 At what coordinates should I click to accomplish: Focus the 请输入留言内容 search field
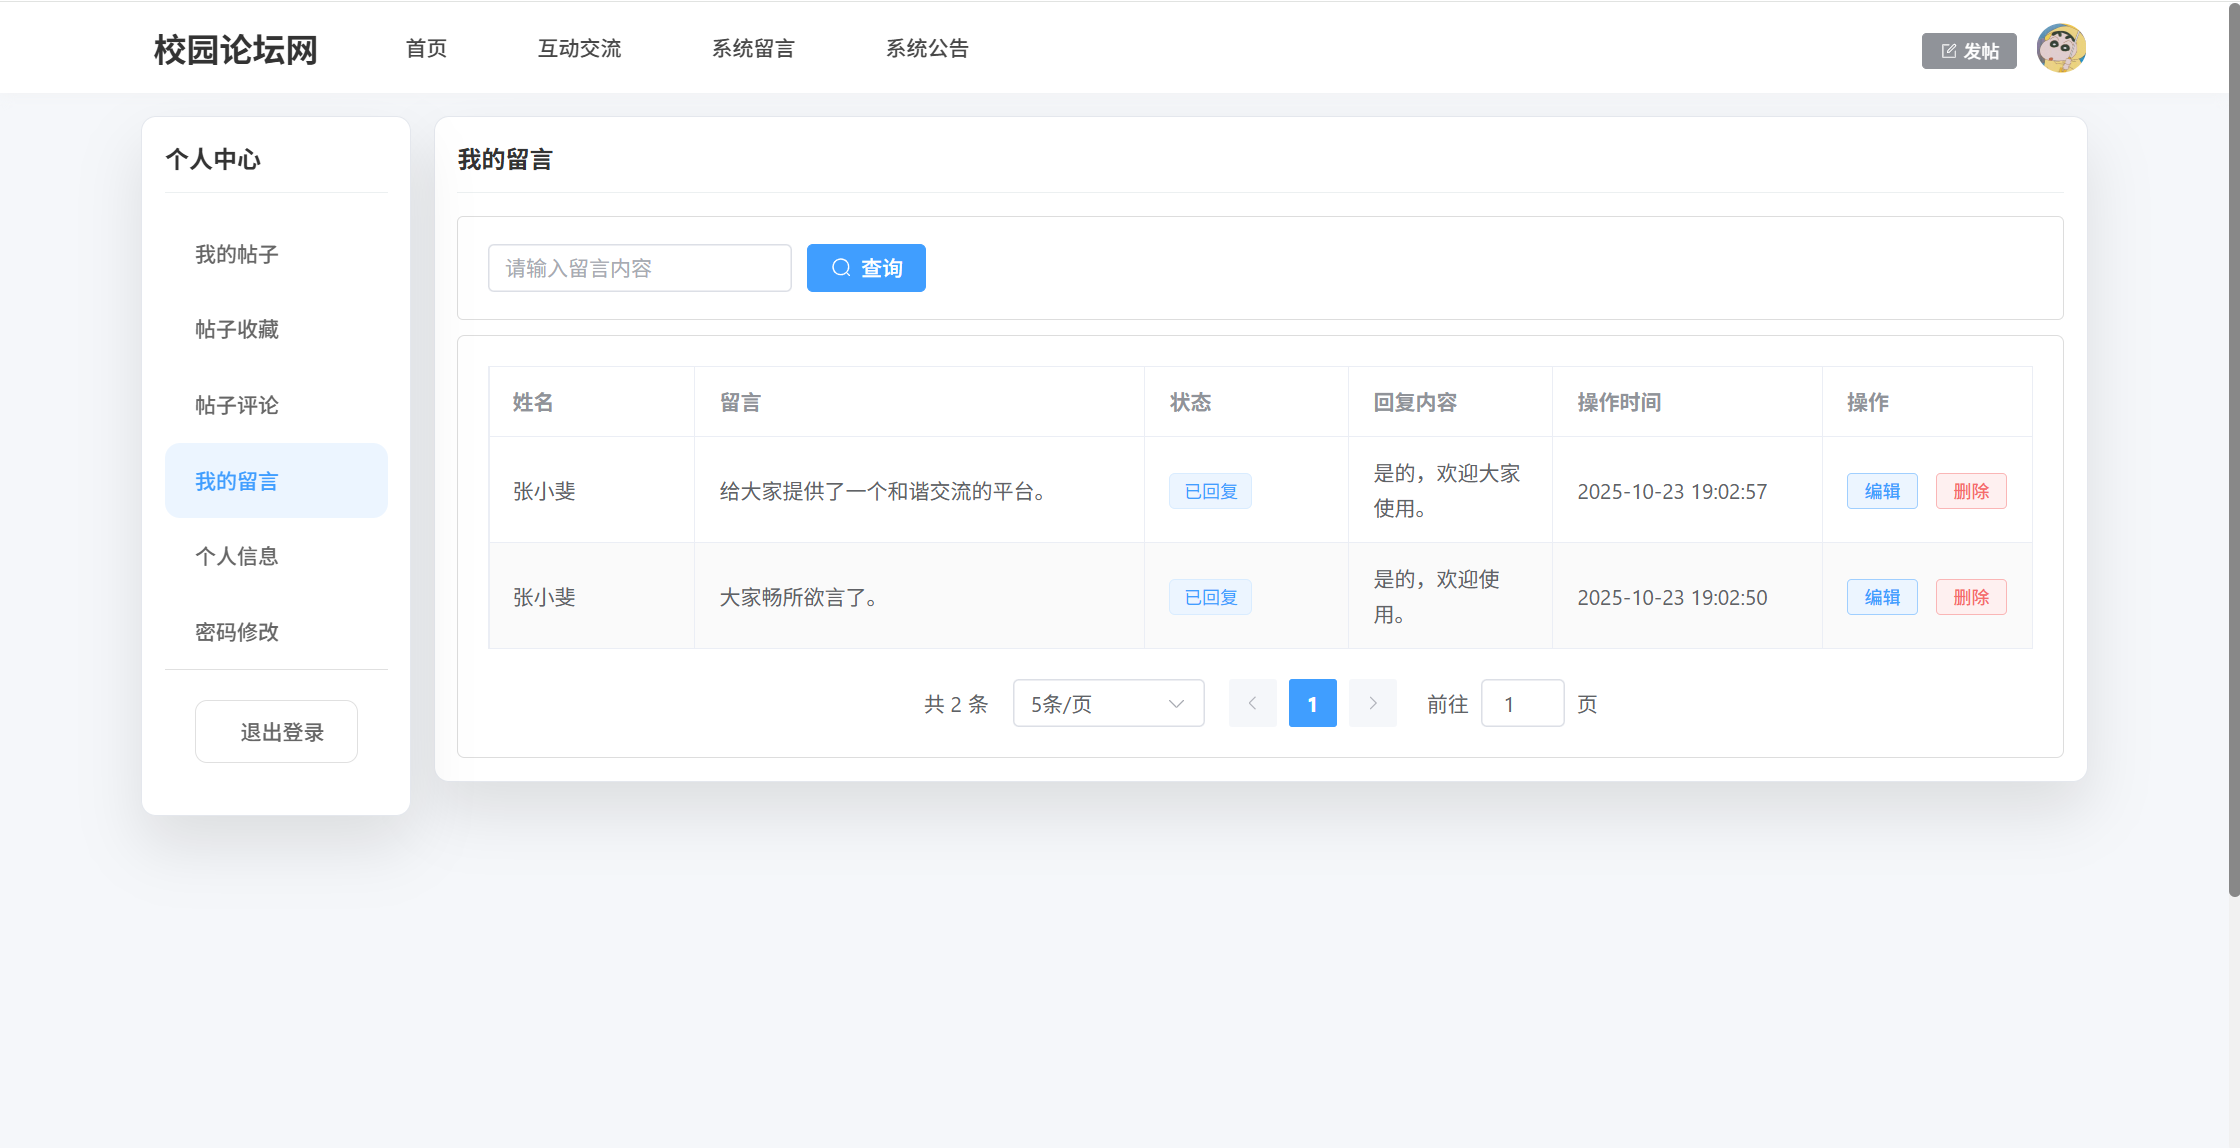(x=639, y=268)
